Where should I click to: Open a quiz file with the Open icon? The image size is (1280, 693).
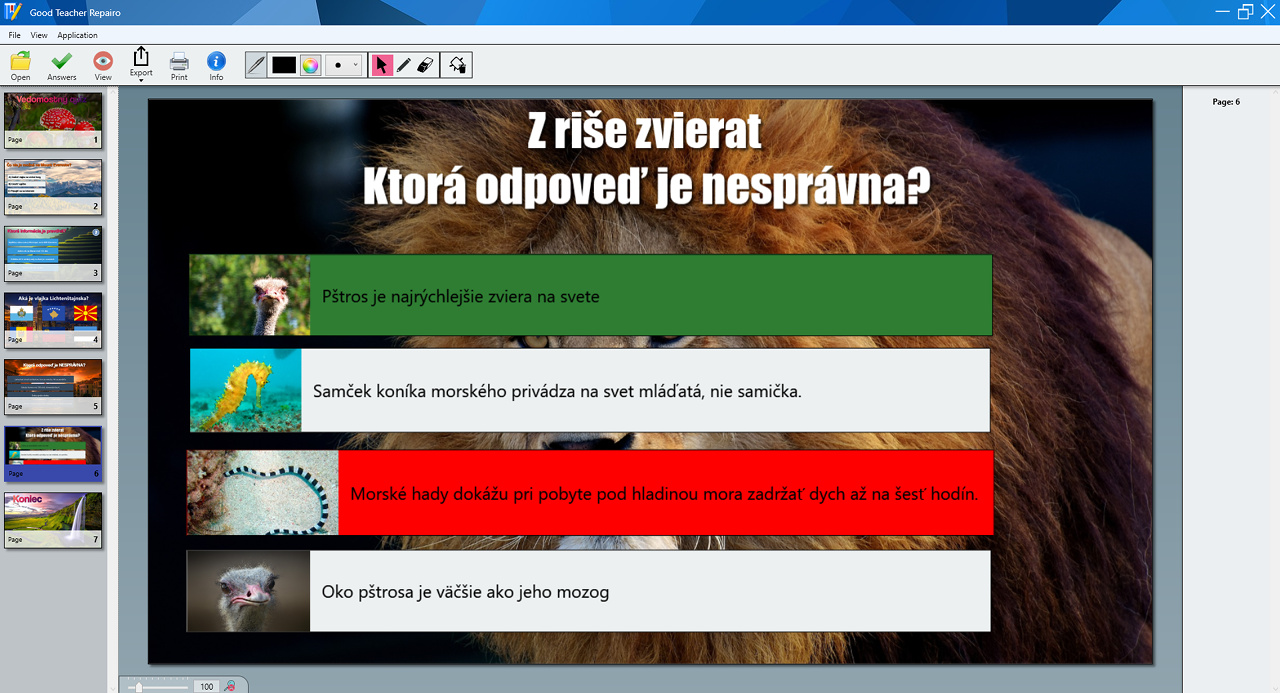point(20,63)
